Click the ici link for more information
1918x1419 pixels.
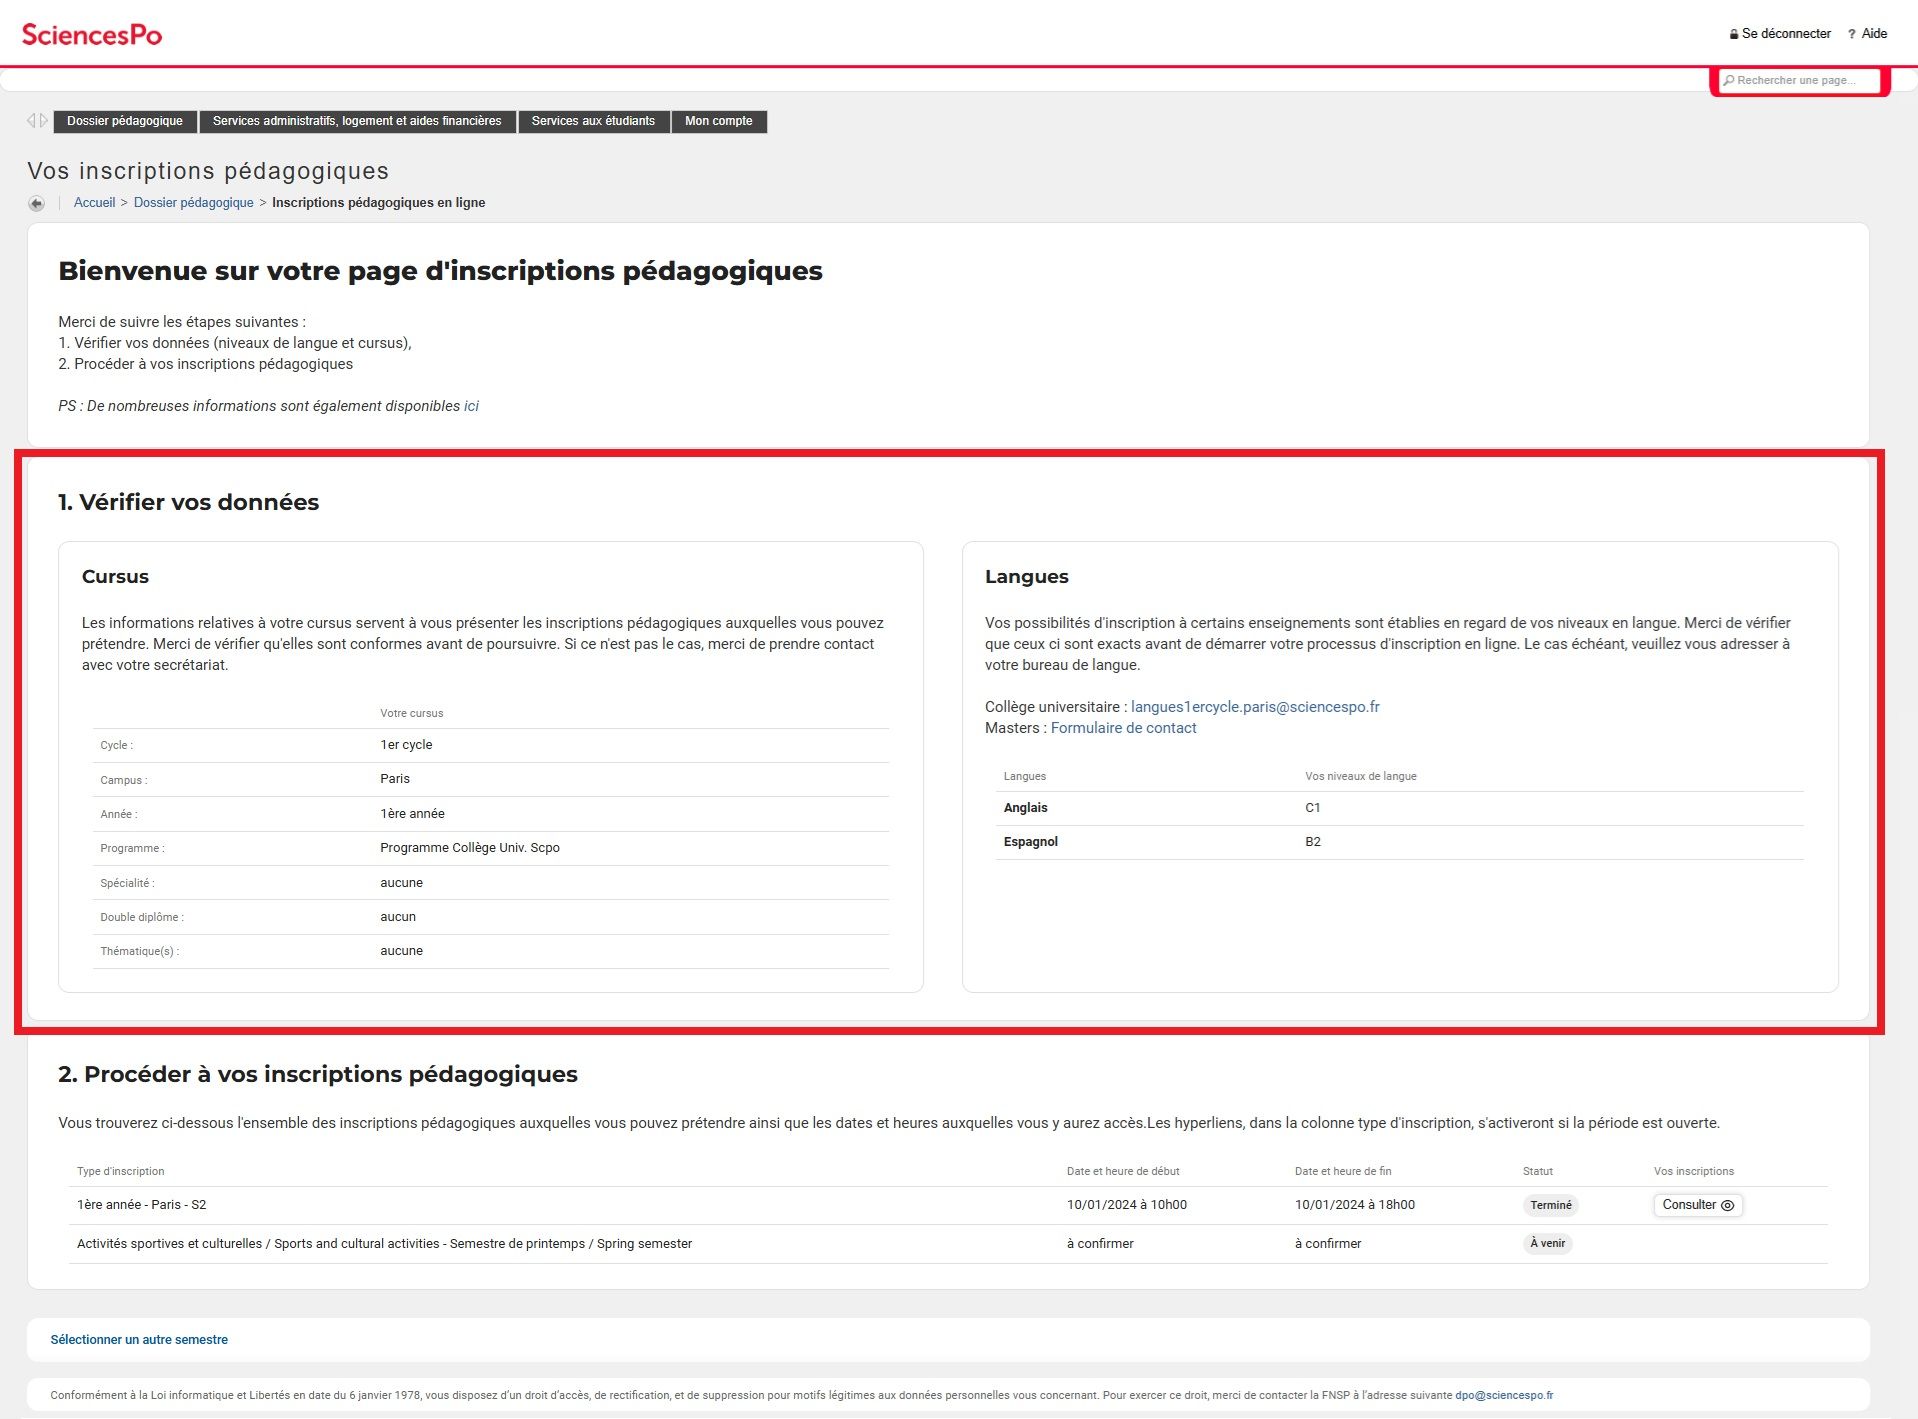click(471, 405)
